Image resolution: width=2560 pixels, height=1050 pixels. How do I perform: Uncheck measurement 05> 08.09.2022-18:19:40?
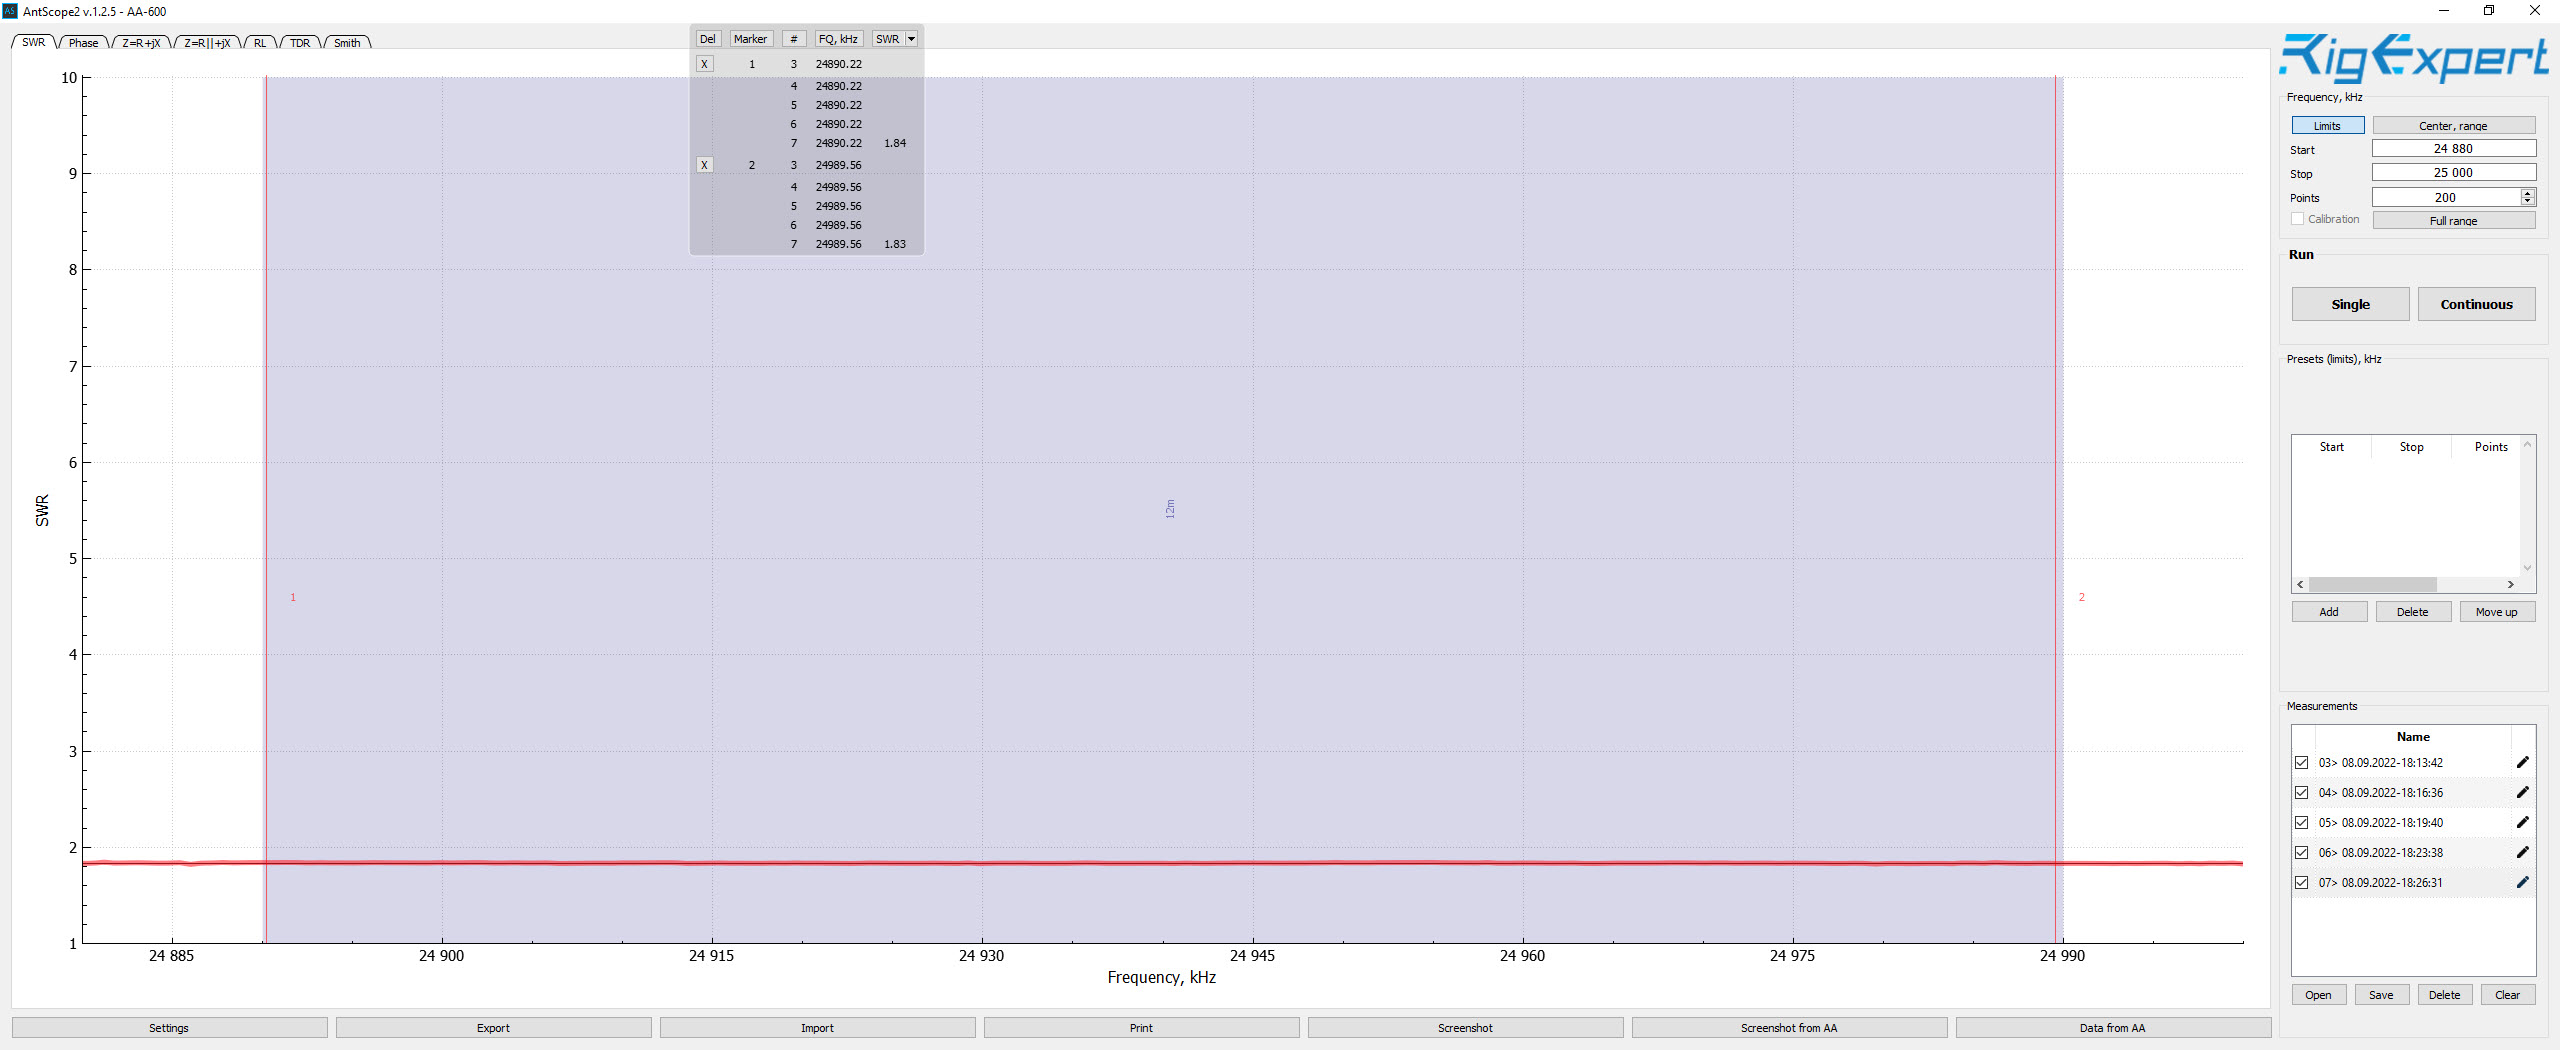point(2302,822)
